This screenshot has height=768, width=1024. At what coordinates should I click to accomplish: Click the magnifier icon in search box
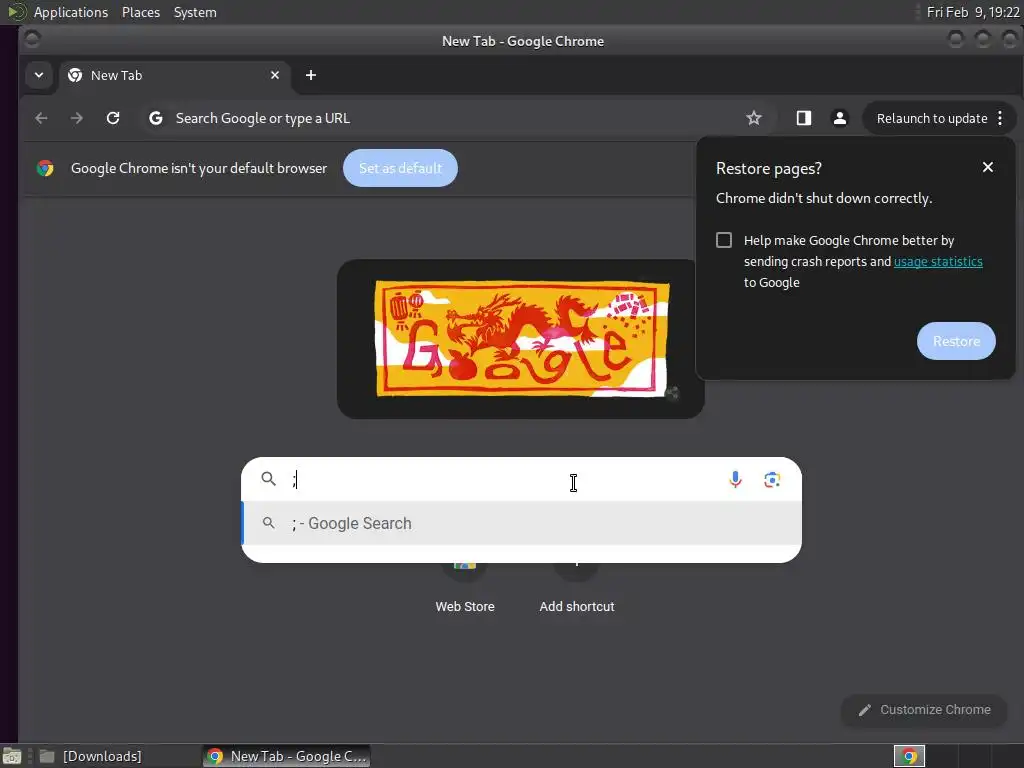[268, 479]
